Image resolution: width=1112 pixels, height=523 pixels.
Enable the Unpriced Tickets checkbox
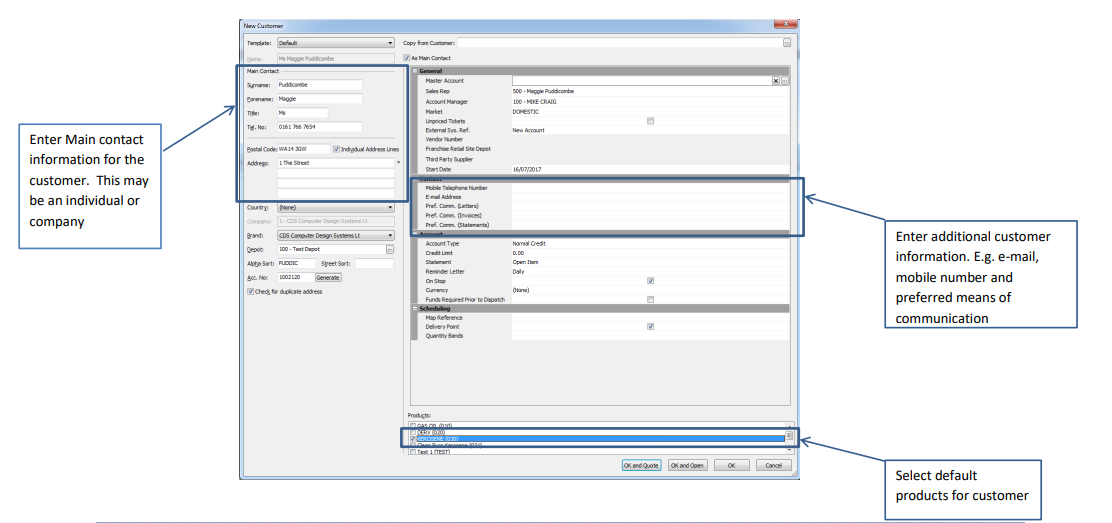click(650, 121)
